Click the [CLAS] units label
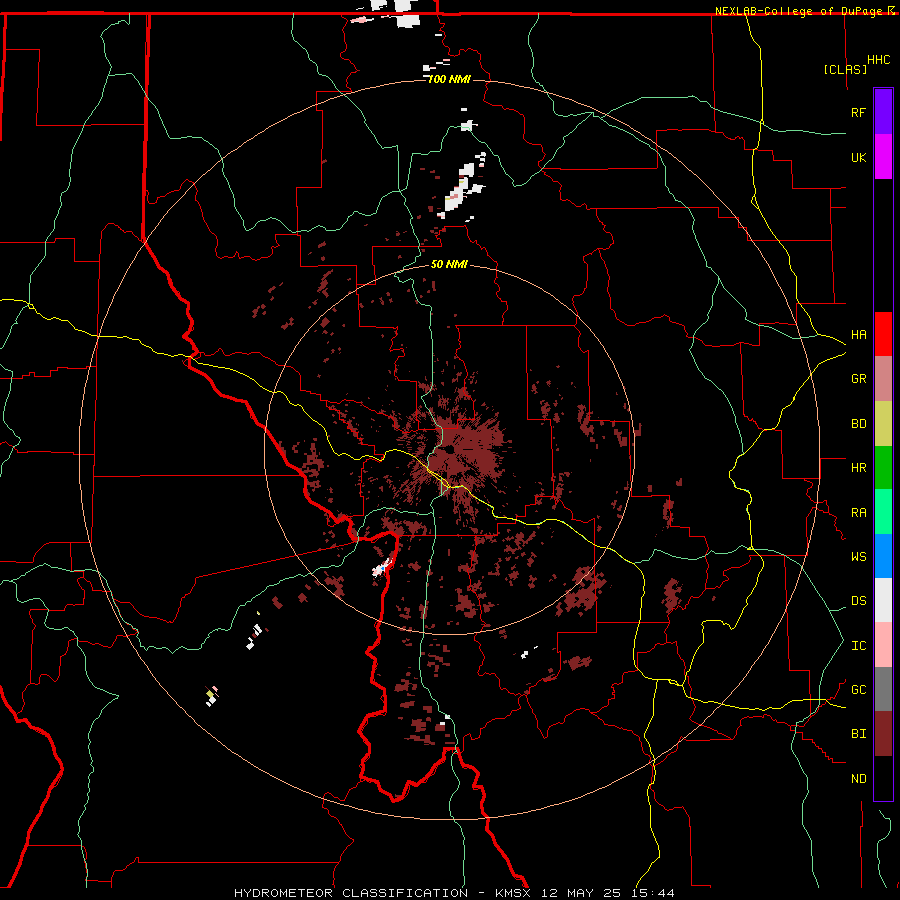The width and height of the screenshot is (900, 900). (x=845, y=69)
